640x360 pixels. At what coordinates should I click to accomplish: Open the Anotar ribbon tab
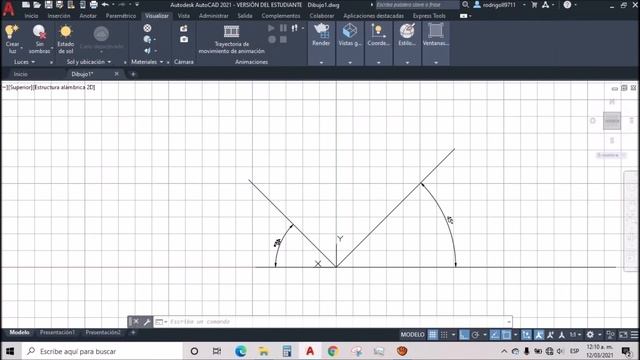click(88, 16)
